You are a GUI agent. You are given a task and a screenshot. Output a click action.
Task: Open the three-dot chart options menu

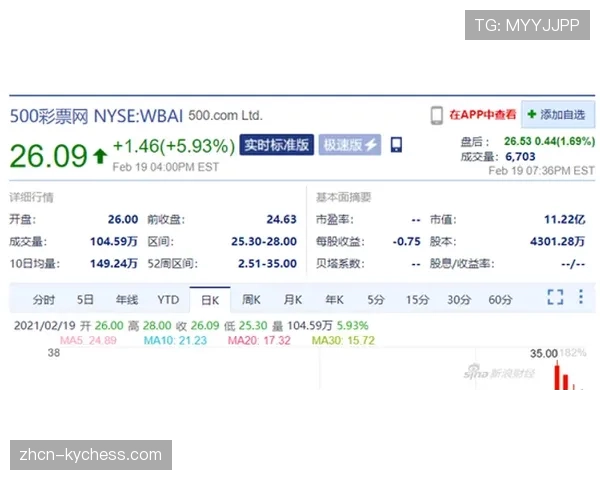[x=581, y=296]
